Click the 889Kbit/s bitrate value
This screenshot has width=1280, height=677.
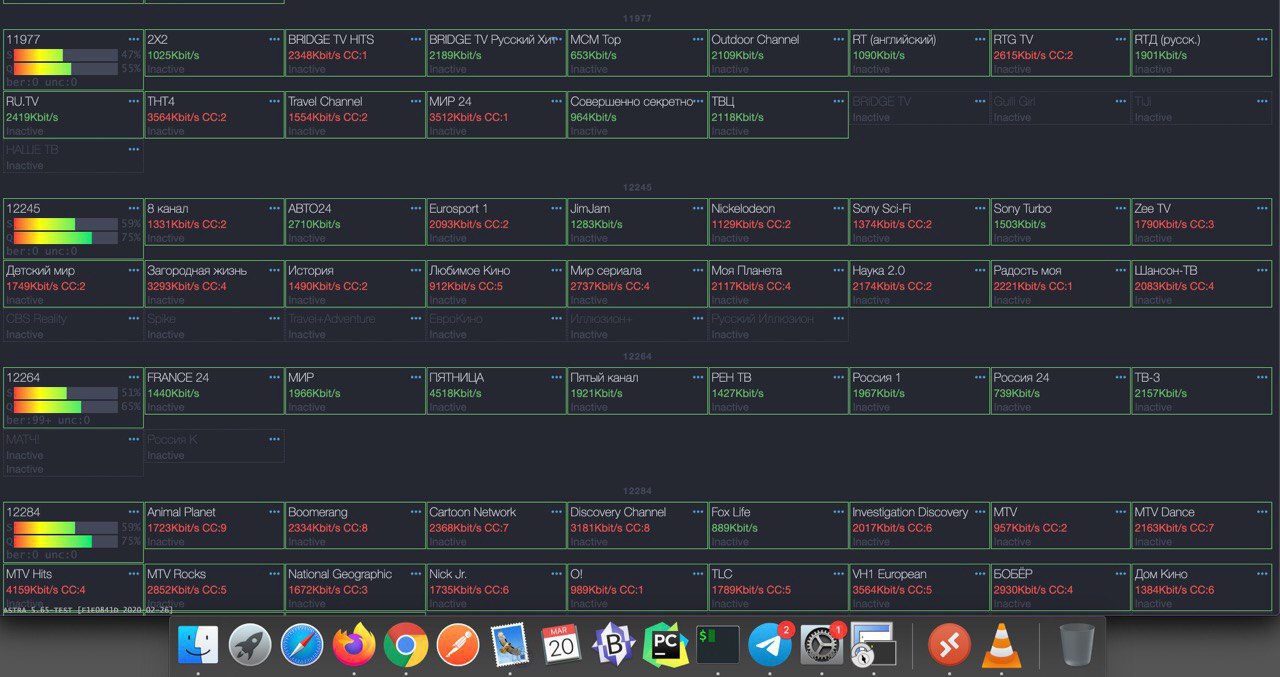[x=734, y=528]
